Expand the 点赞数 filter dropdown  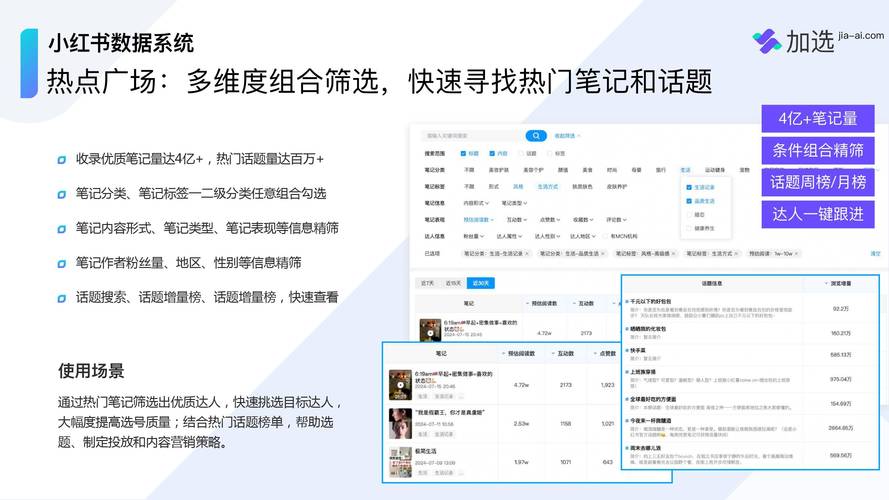pos(550,219)
